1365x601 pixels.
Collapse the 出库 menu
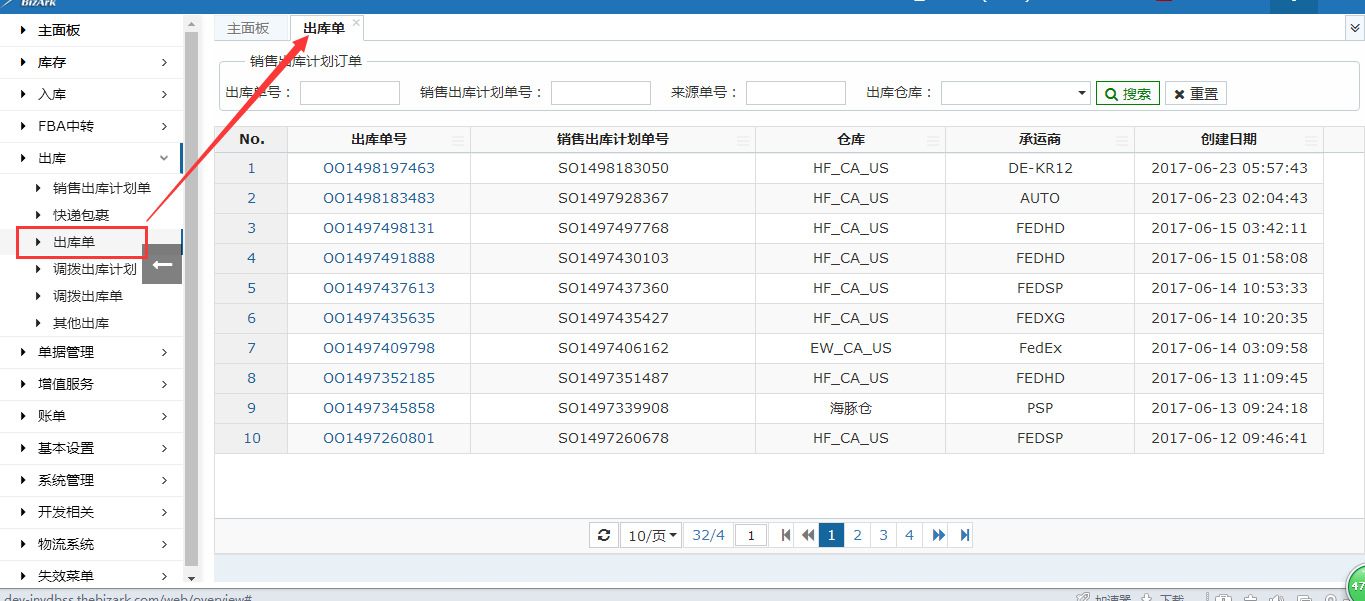point(91,158)
